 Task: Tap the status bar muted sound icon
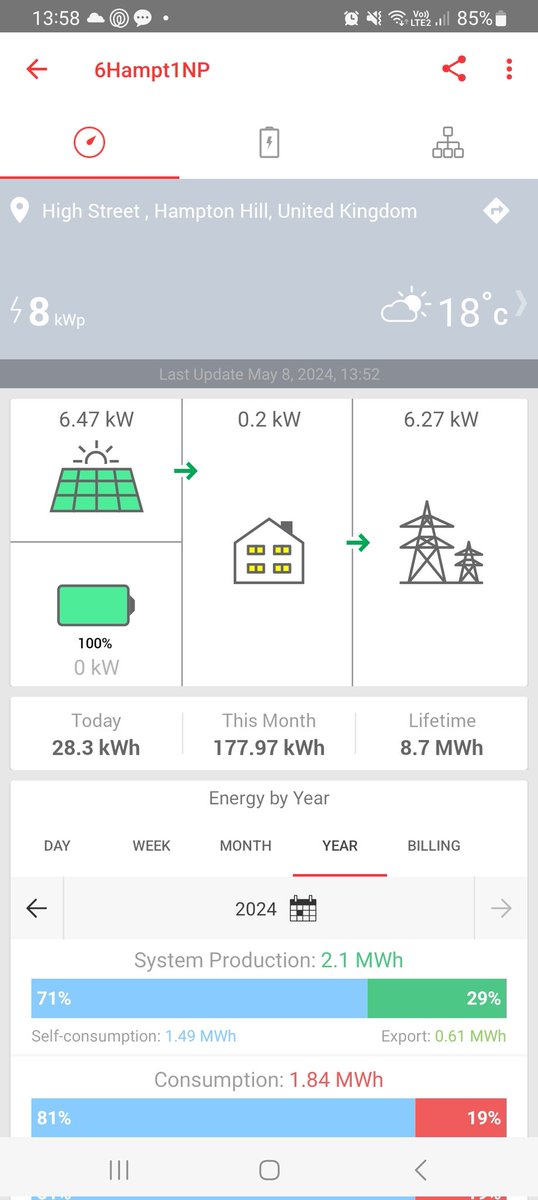(374, 18)
